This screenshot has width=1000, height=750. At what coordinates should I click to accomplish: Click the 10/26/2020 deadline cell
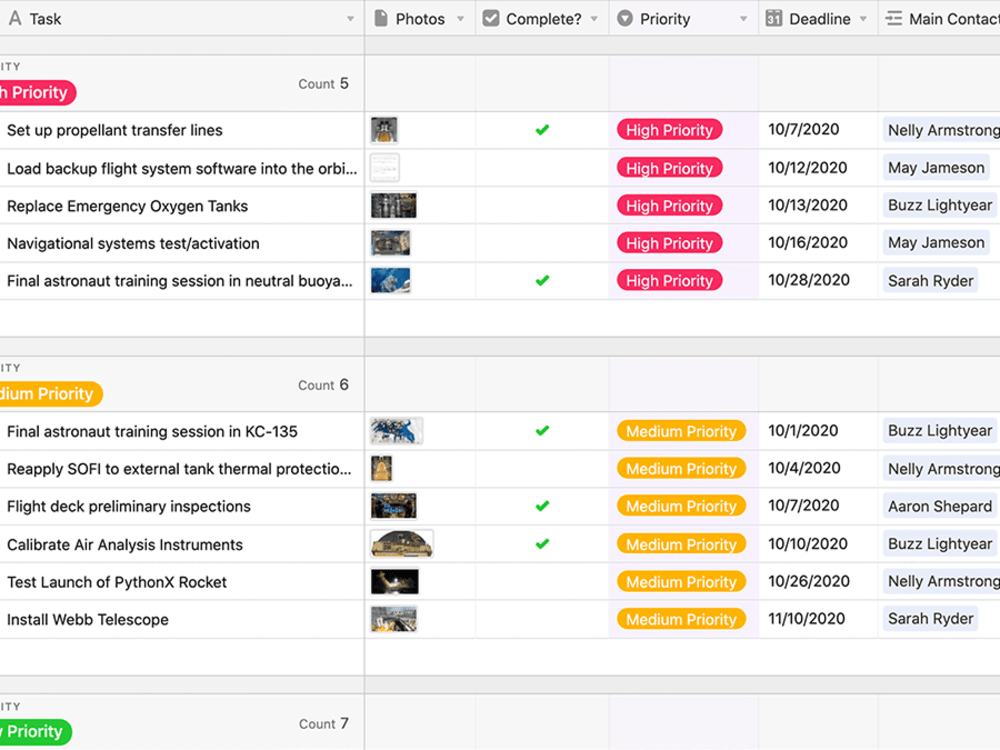[x=809, y=581]
